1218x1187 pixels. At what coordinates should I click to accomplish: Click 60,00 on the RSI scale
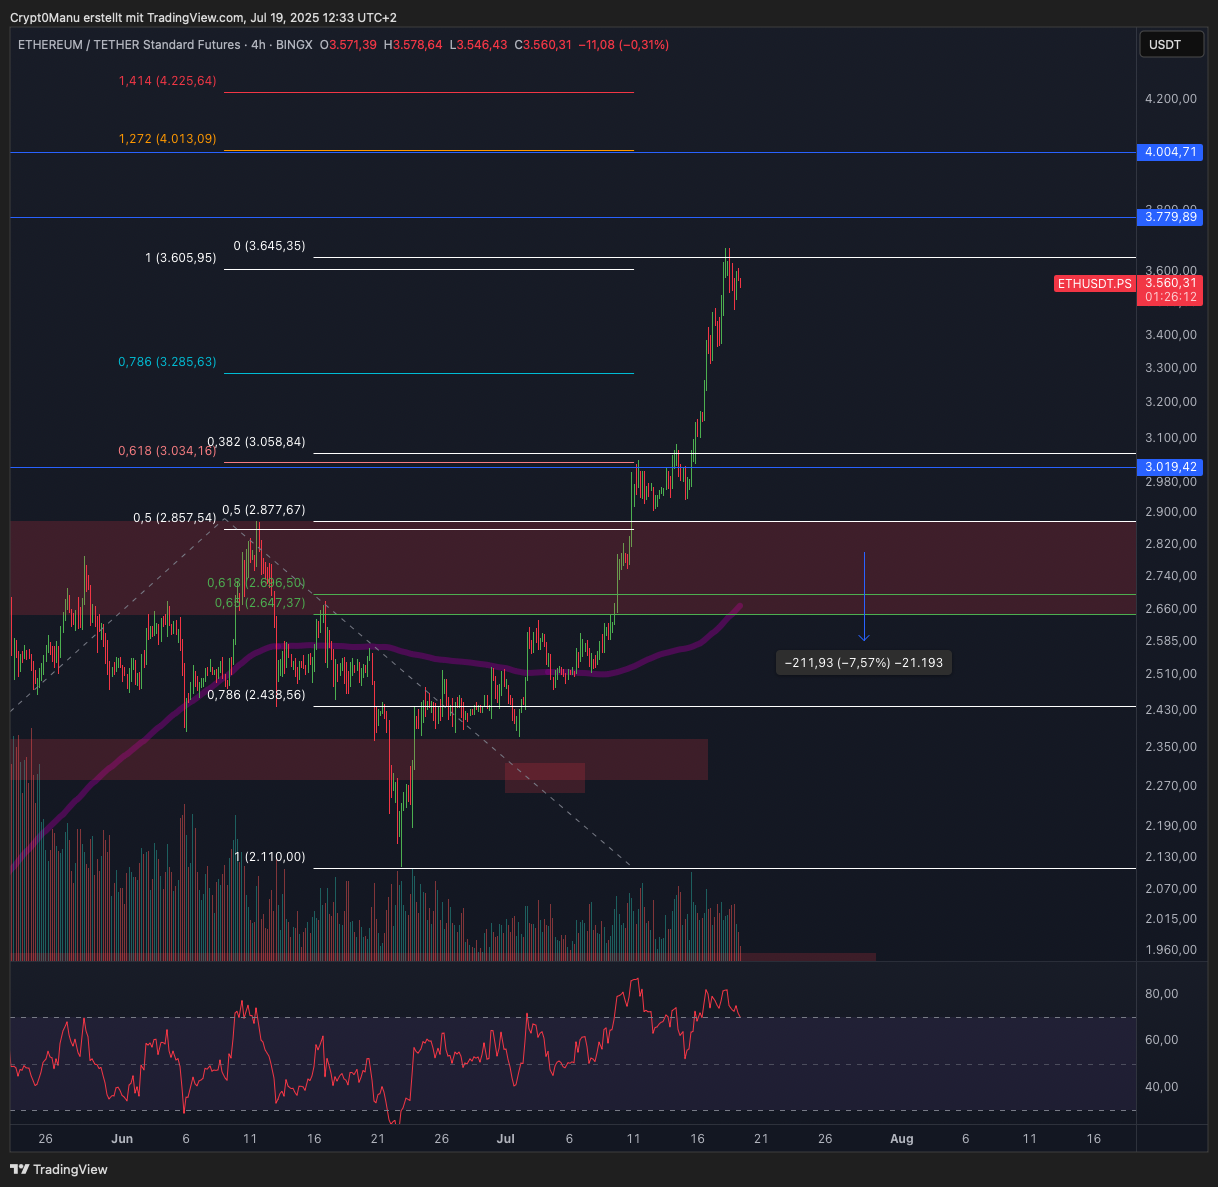tap(1161, 1039)
